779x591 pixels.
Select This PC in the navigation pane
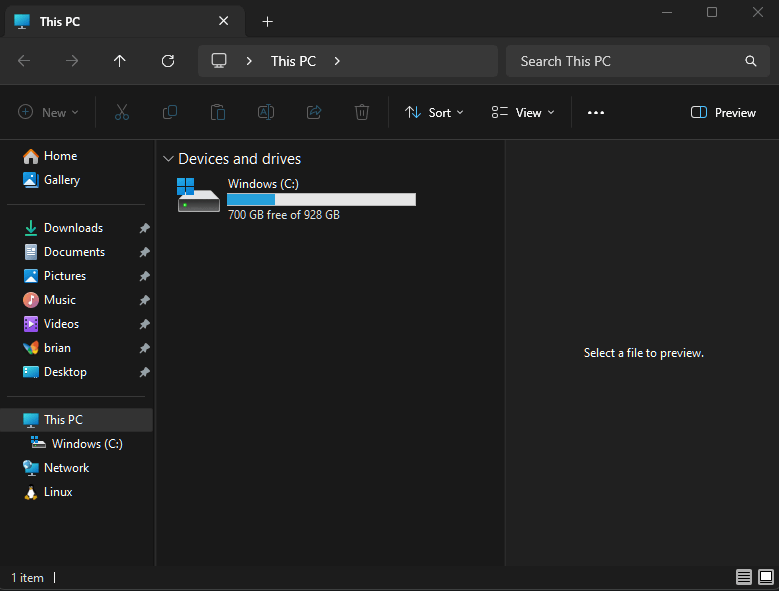tap(77, 420)
